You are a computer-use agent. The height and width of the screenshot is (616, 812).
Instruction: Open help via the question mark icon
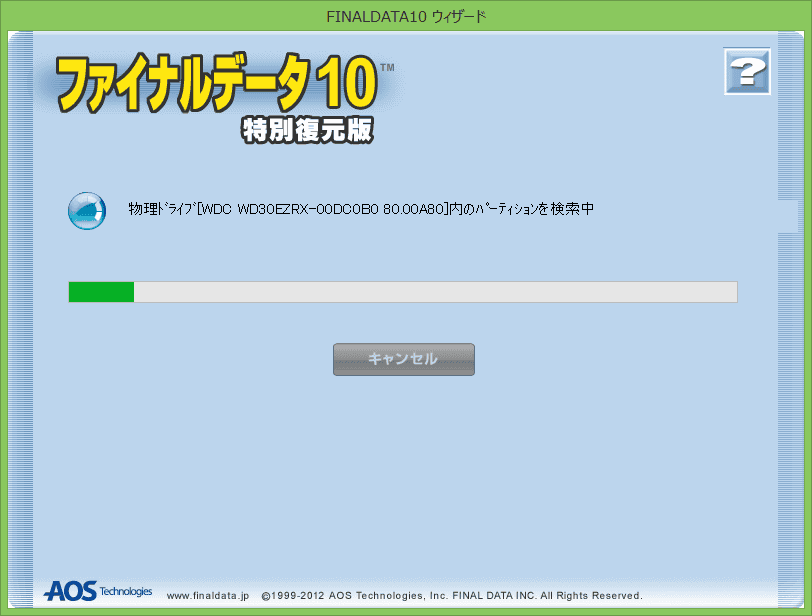pos(747,71)
